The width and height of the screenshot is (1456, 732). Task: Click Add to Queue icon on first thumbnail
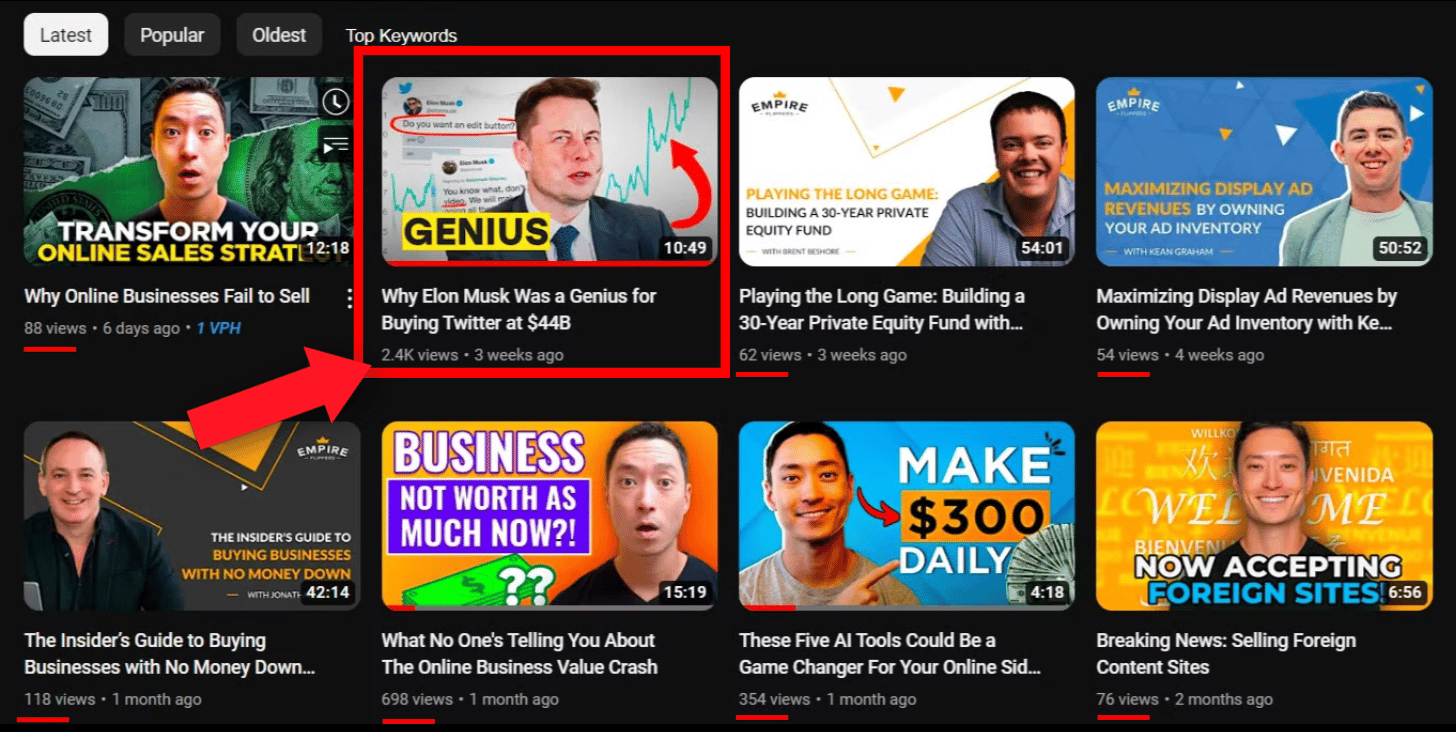(336, 145)
